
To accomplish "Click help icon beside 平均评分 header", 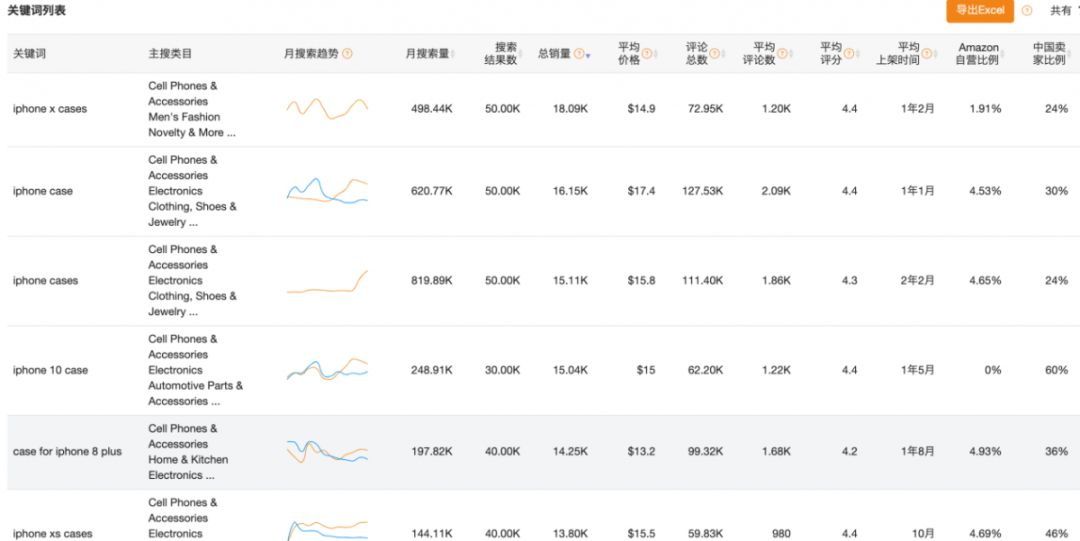I will (x=849, y=54).
